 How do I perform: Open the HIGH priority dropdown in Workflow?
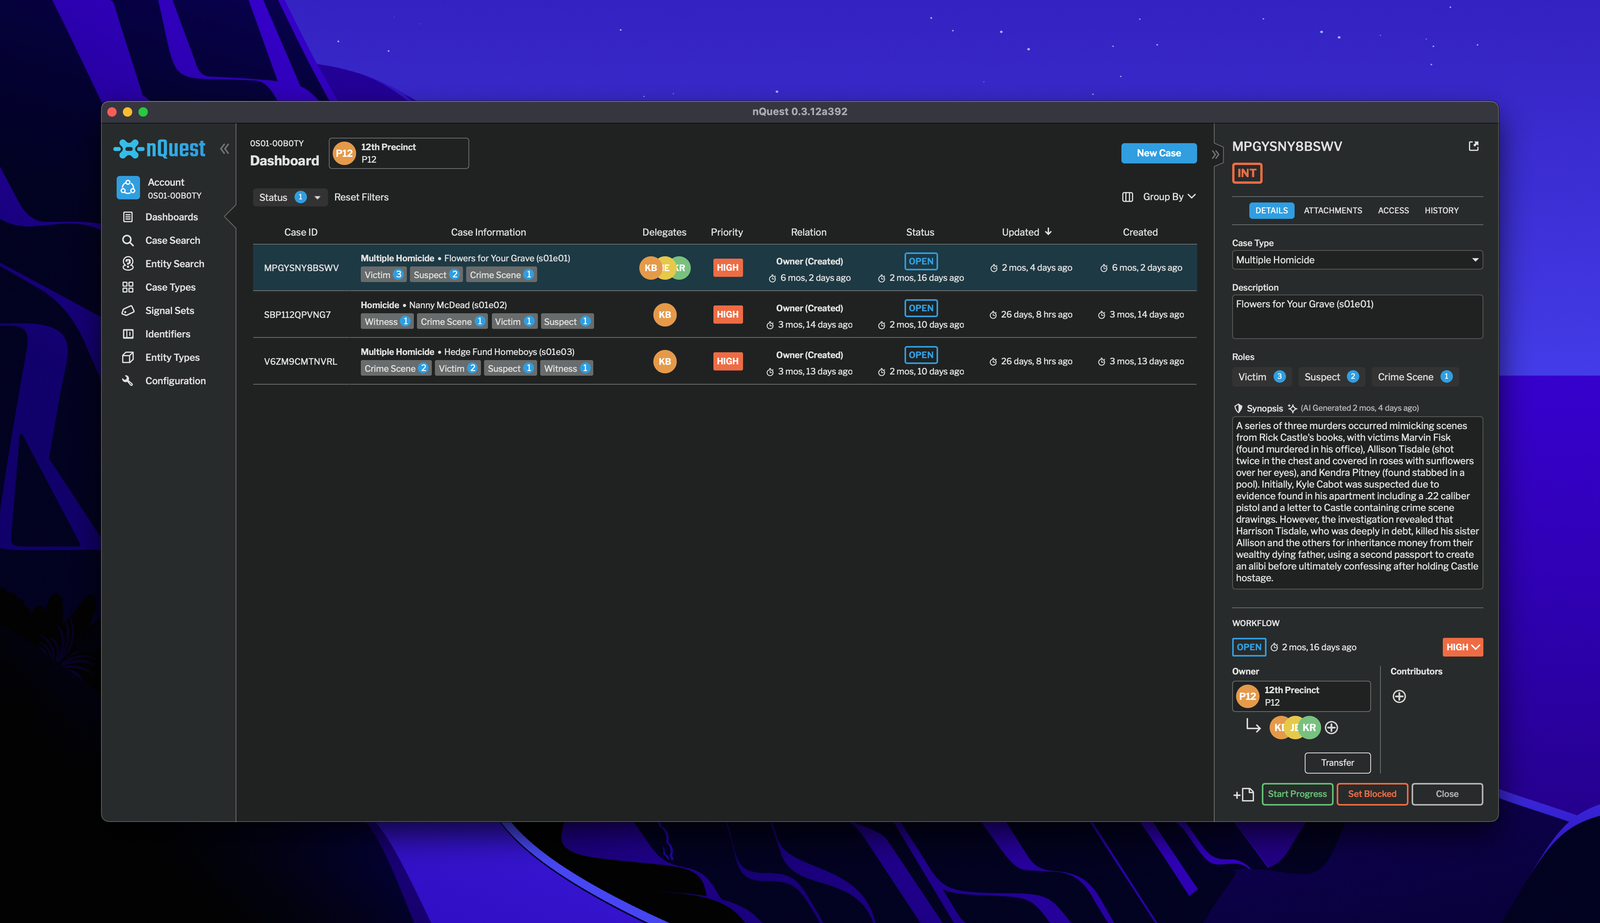pyautogui.click(x=1462, y=648)
